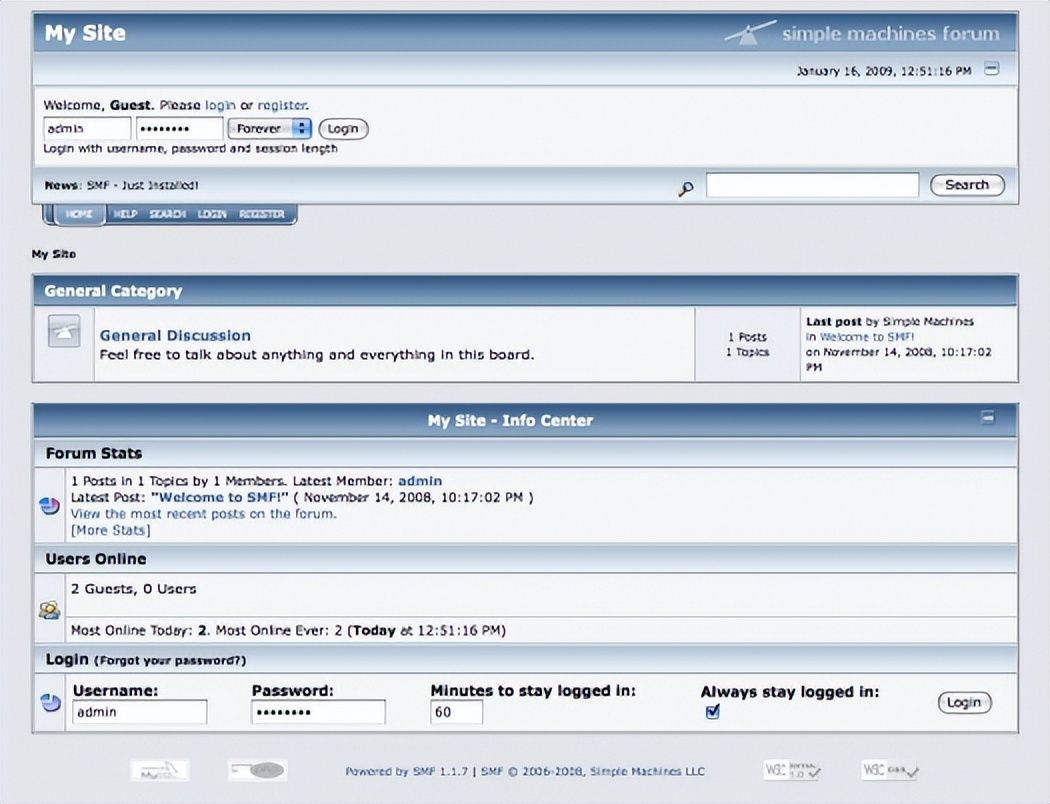Screen dimensions: 1050x804
Task: Open the Powered by SMF 1.1.7 link
Action: click(x=406, y=771)
